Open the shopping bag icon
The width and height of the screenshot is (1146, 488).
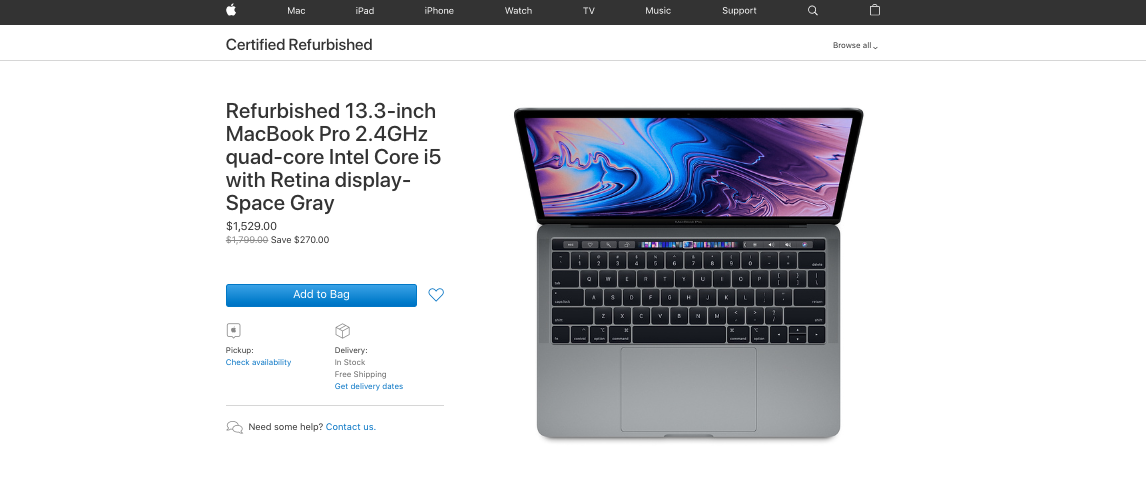[875, 10]
